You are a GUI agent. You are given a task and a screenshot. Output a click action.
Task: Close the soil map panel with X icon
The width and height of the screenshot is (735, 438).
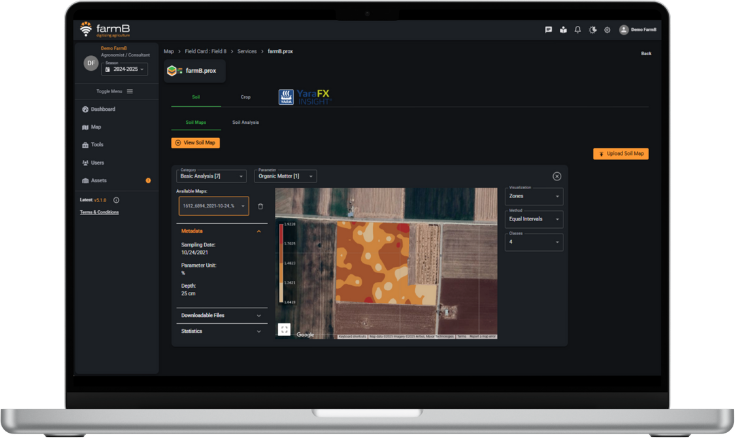point(557,176)
